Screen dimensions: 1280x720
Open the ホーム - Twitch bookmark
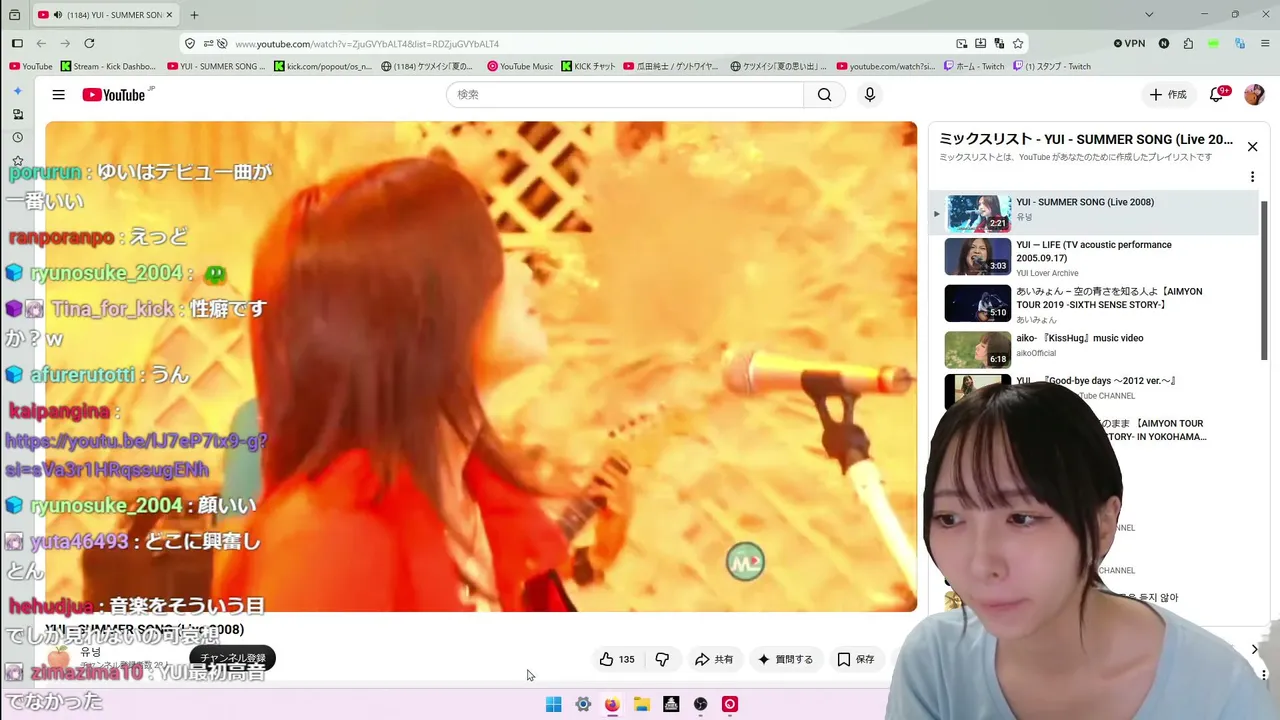pyautogui.click(x=973, y=66)
